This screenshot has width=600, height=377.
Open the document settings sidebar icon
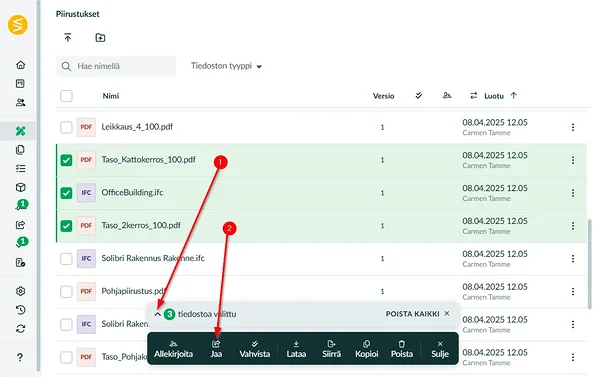21,263
